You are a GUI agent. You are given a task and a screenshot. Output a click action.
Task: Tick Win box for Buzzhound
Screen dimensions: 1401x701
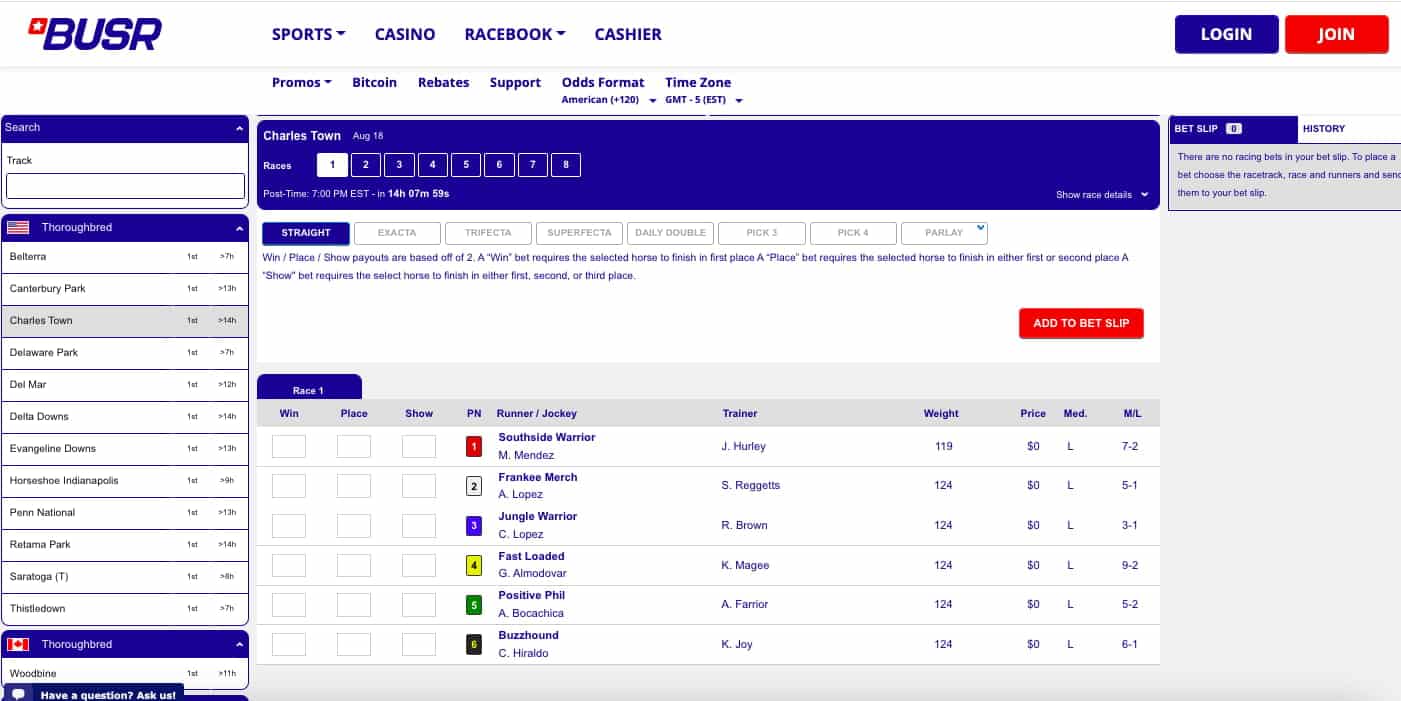(289, 644)
